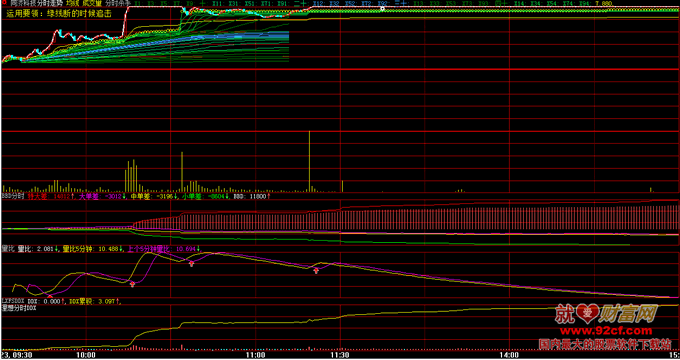Click the red triangle marker at 量比 curve bottom
Viewport: 680px width, 360px height.
50,296
